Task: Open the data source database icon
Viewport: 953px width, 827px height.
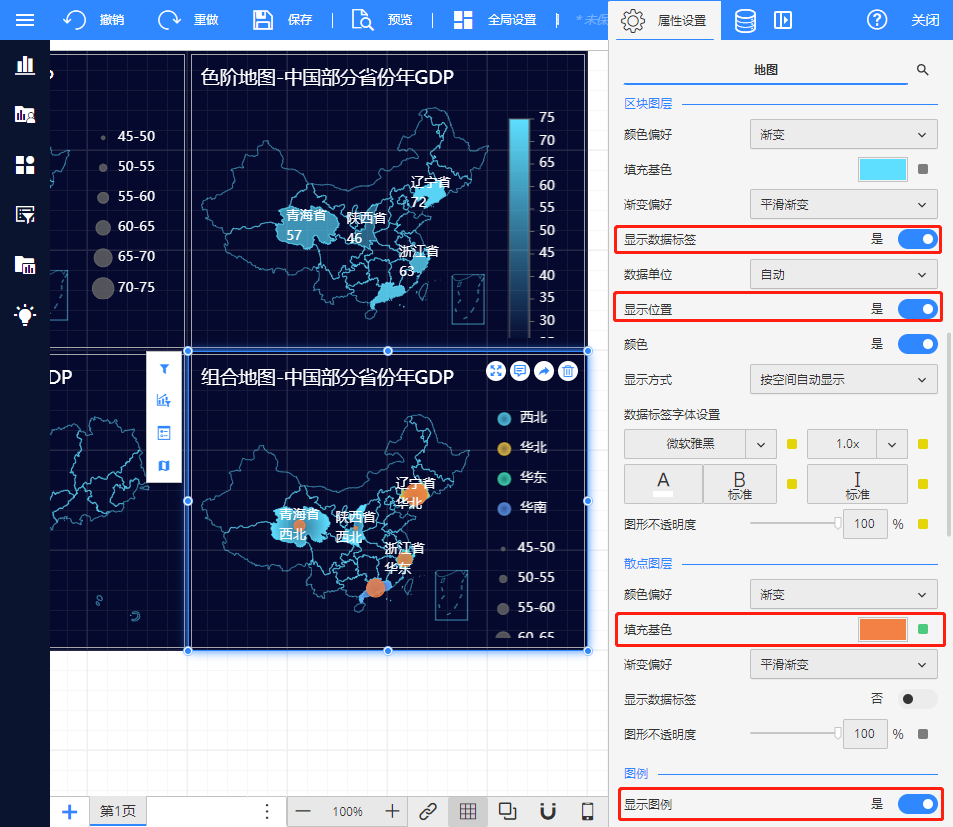Action: [x=745, y=20]
